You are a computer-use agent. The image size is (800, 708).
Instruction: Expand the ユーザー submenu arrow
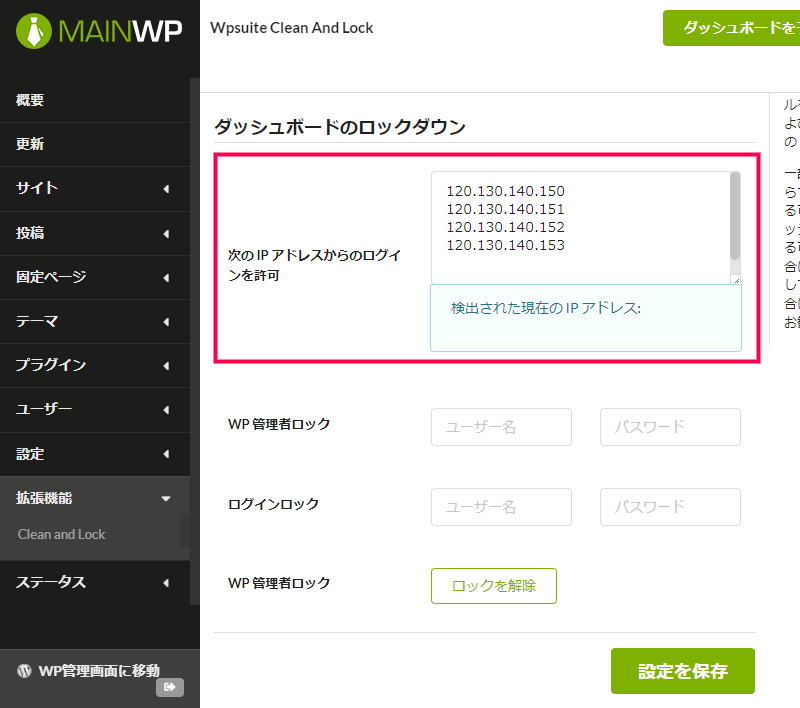click(166, 410)
